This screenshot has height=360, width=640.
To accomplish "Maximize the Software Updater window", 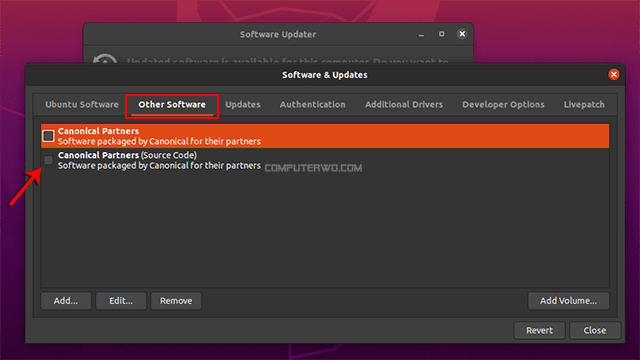I will pos(442,34).
